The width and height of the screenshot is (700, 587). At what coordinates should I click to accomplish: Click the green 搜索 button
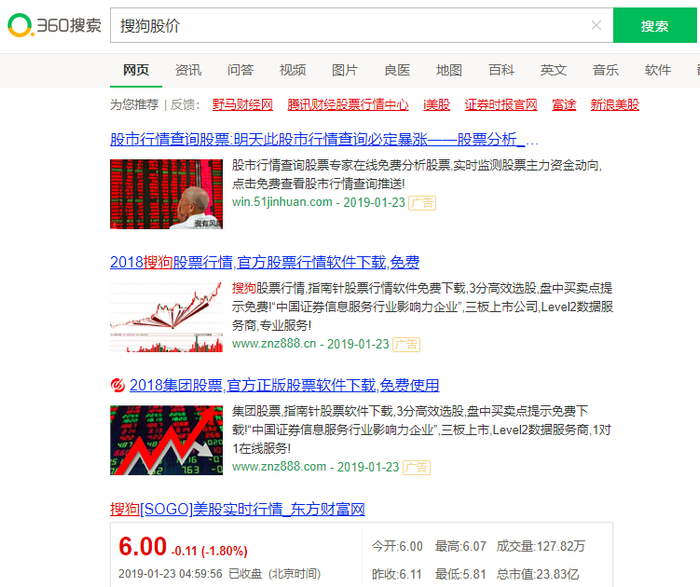(654, 25)
